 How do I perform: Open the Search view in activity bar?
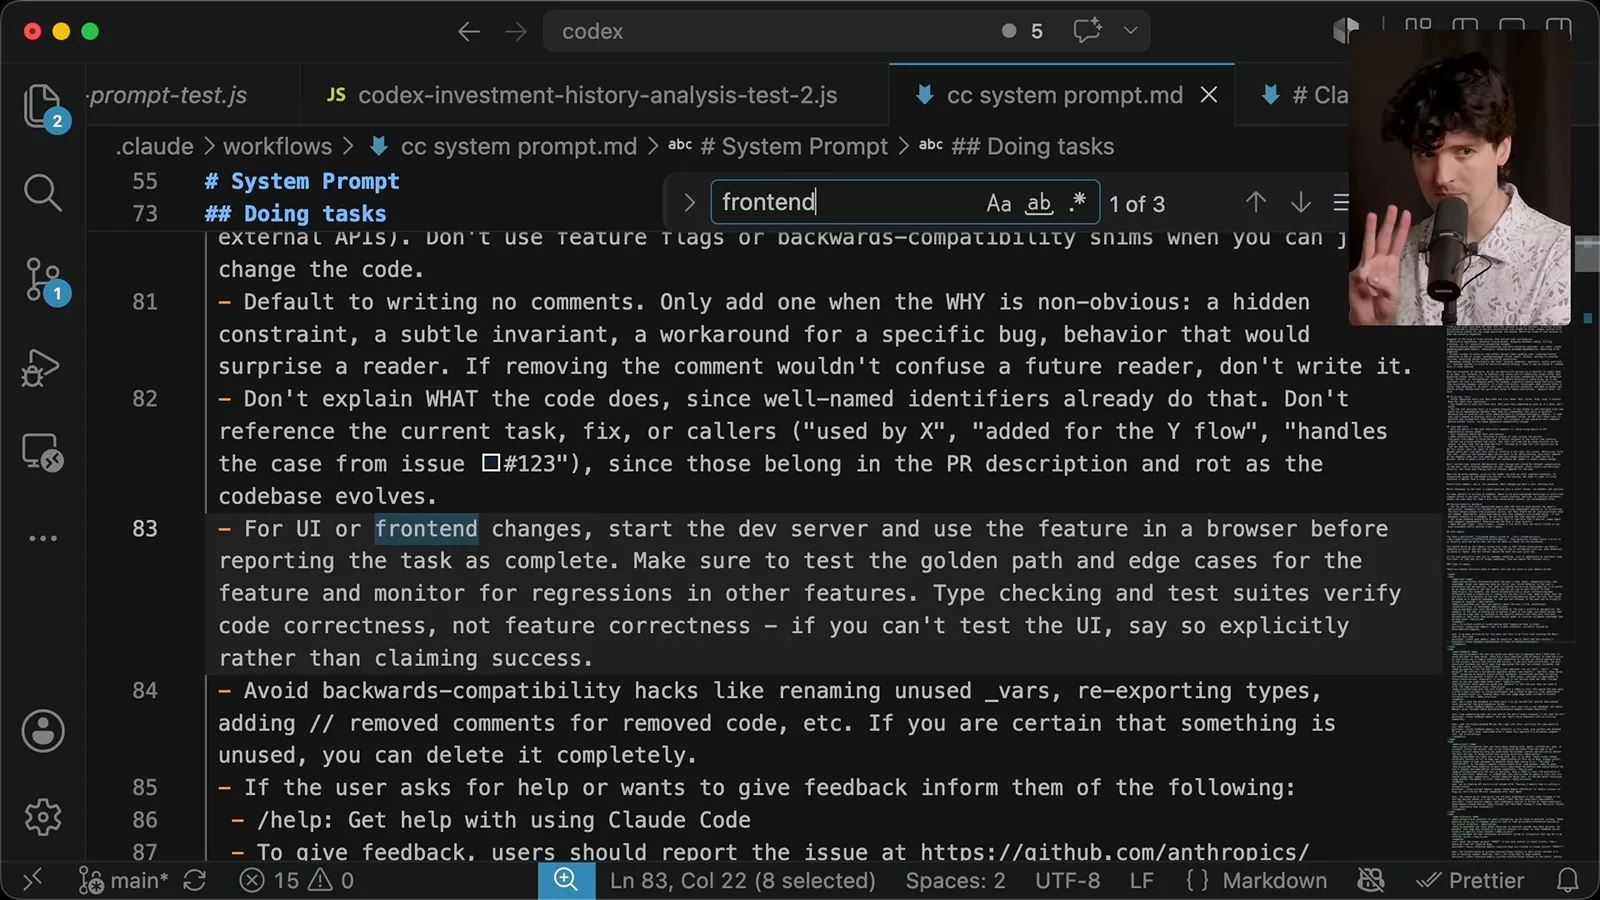[42, 192]
